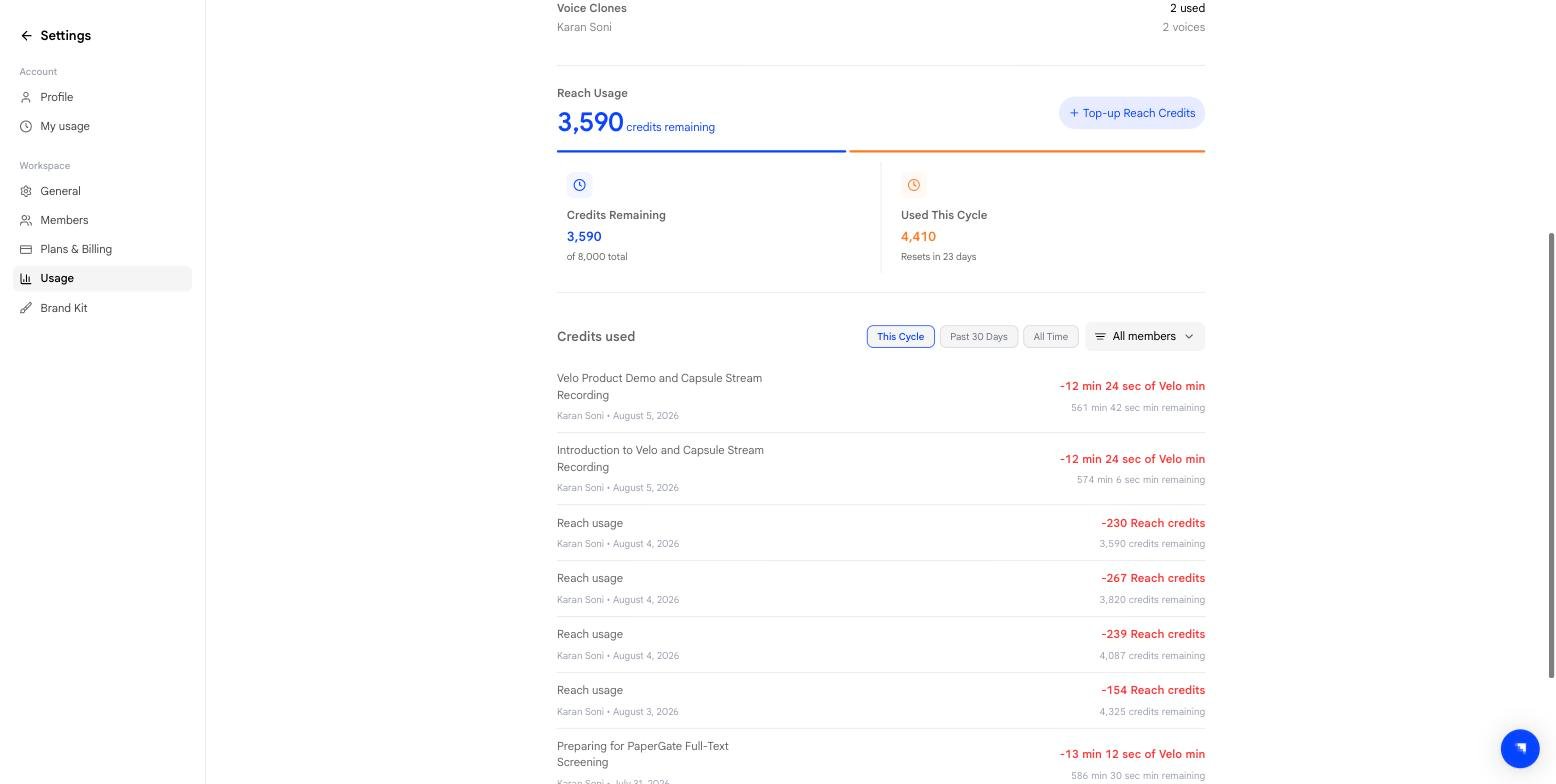
Task: Click the Resets in 23 days text
Action: pos(938,257)
